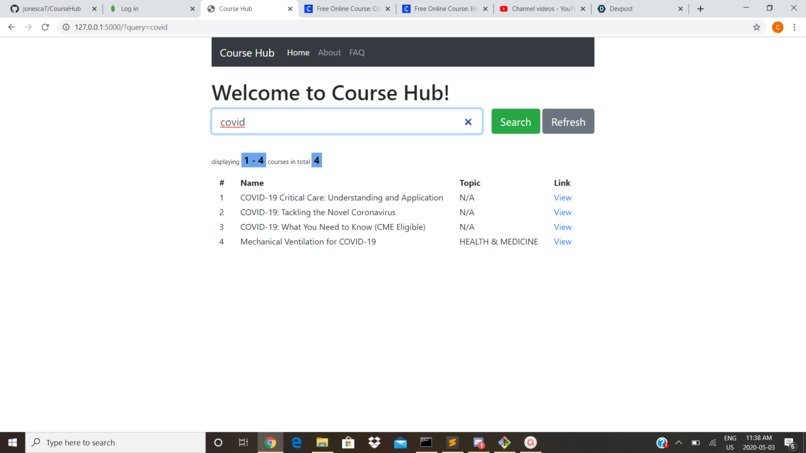Click the HEALTH & MEDICINE topic cell

[499, 242]
